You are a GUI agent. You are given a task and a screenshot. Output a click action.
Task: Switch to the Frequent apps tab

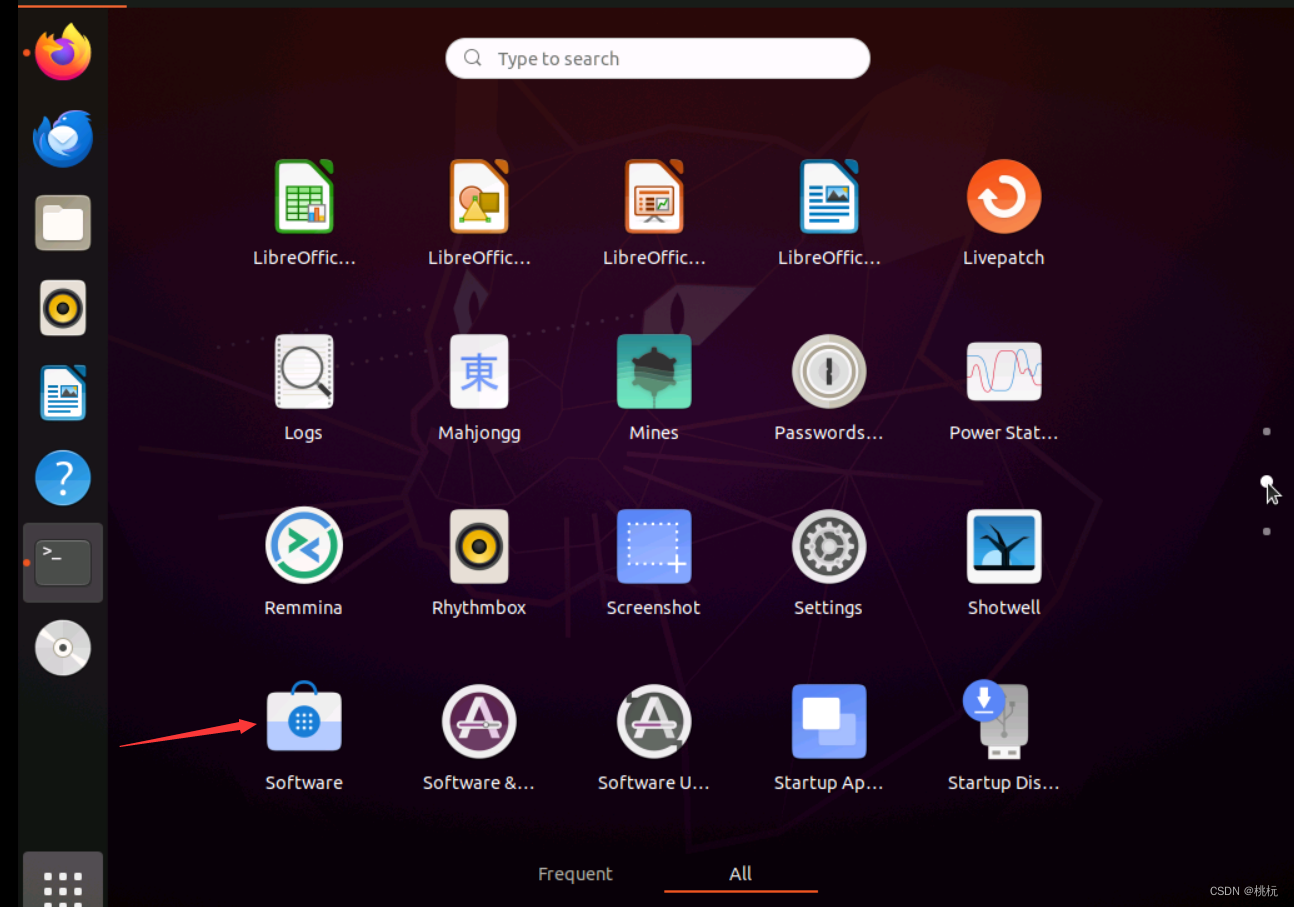575,873
